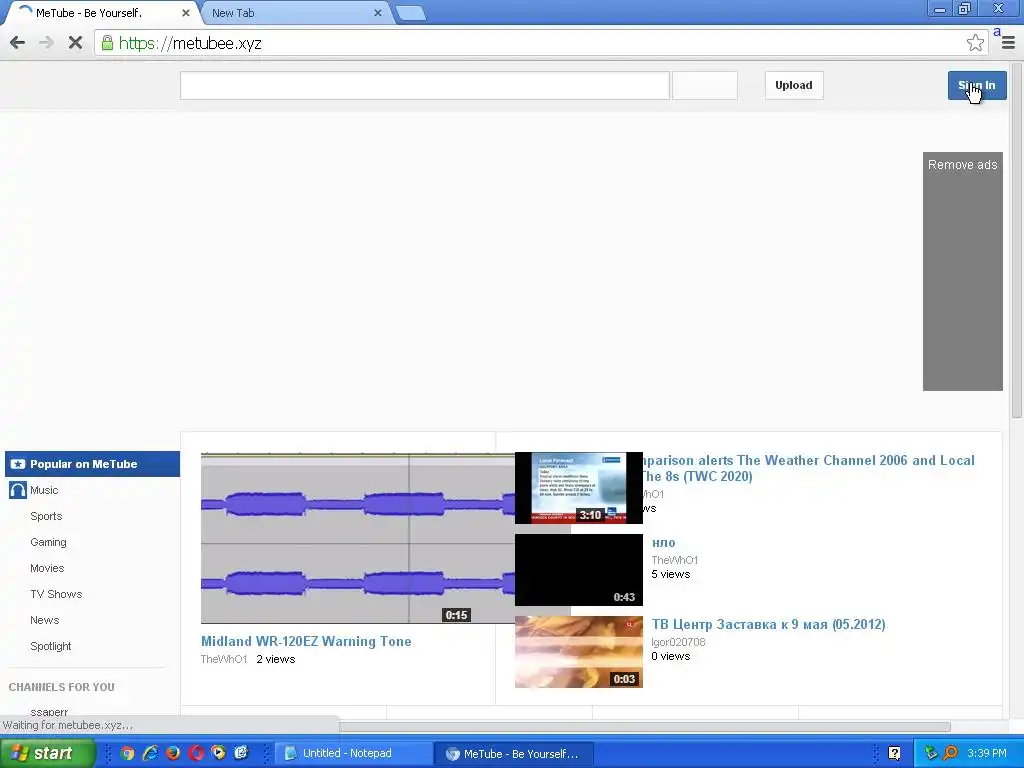Open the Movies category
The width and height of the screenshot is (1024, 768).
click(47, 568)
